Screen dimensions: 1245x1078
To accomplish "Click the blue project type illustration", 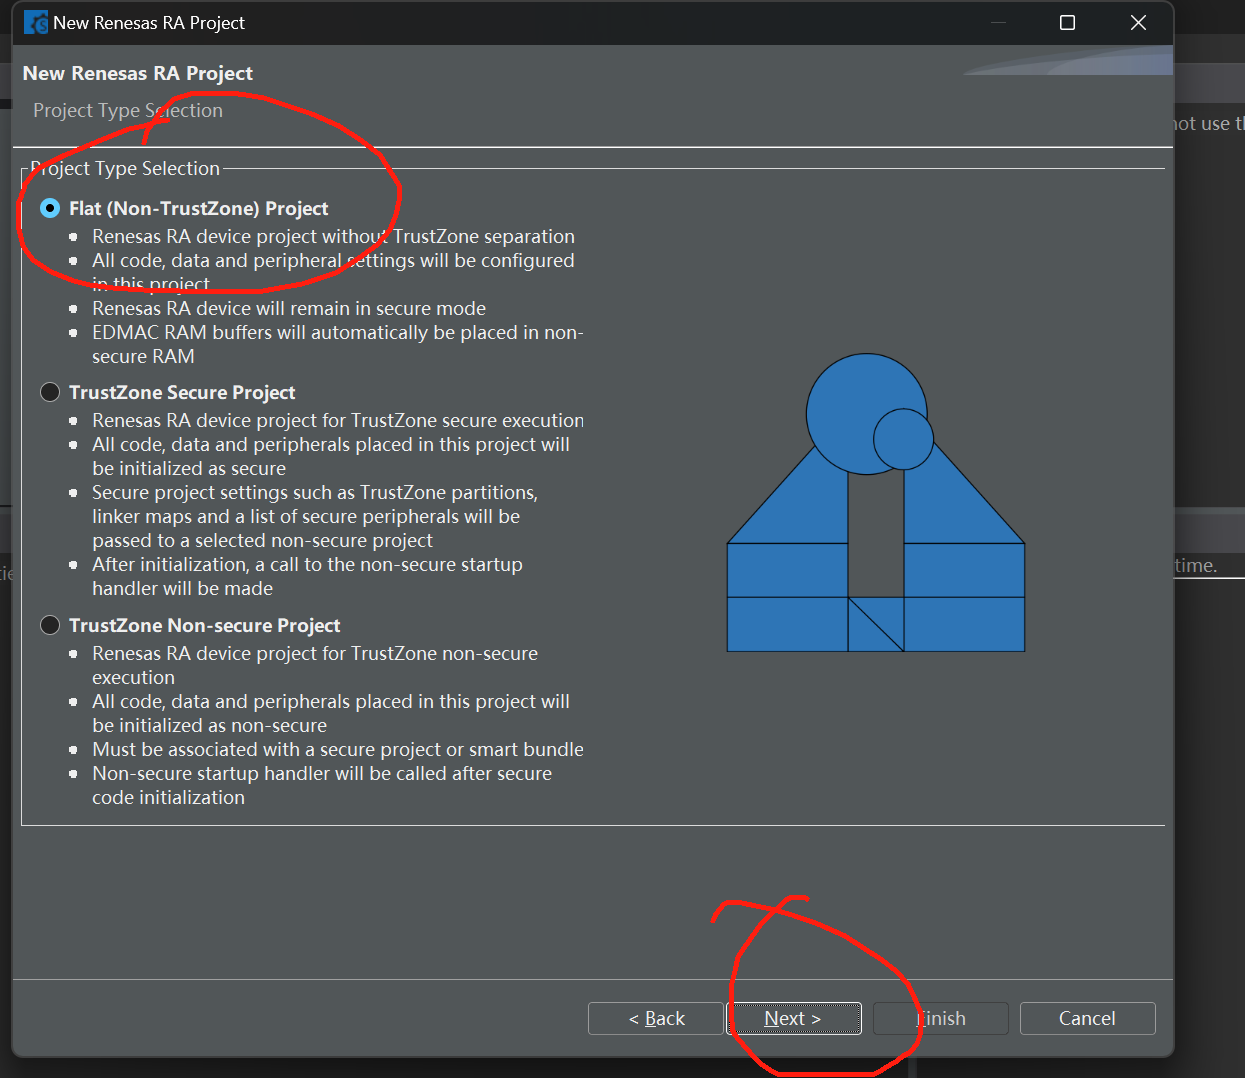I will [x=876, y=503].
